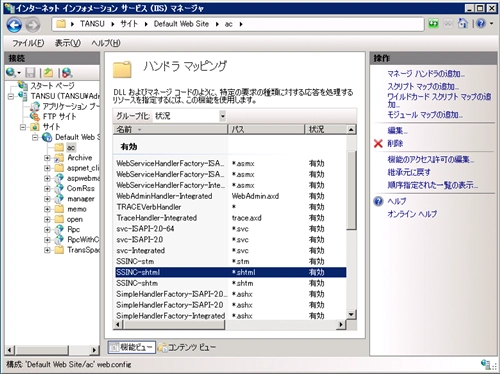
Task: Select the Rpc application node
Action: [x=73, y=229]
